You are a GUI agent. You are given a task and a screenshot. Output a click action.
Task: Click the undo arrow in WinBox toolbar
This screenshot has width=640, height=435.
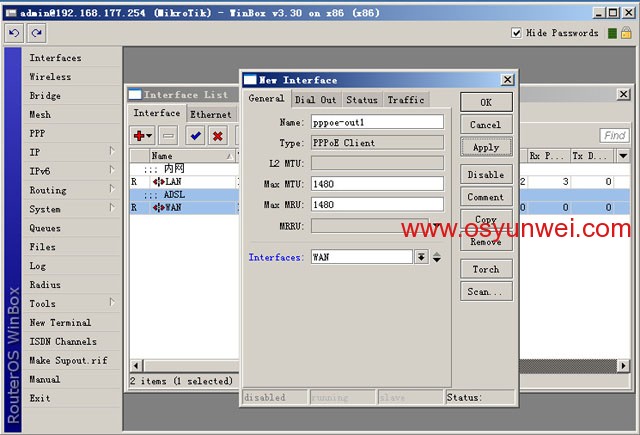pos(13,34)
